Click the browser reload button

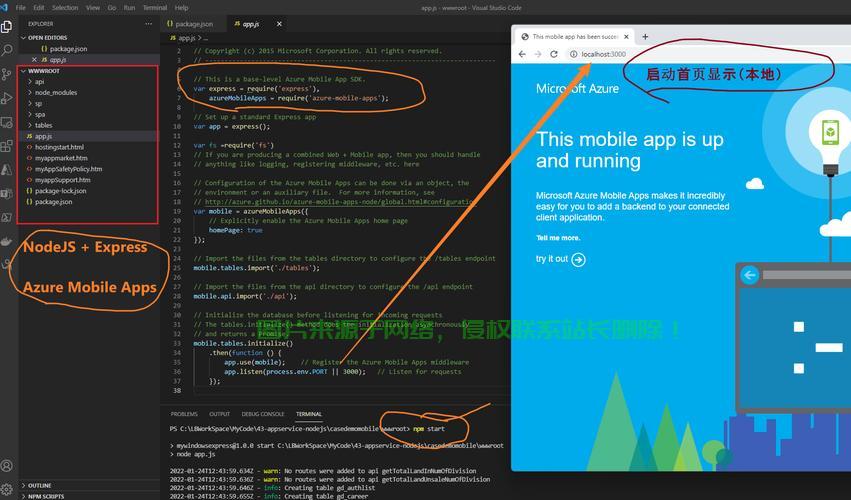(556, 54)
